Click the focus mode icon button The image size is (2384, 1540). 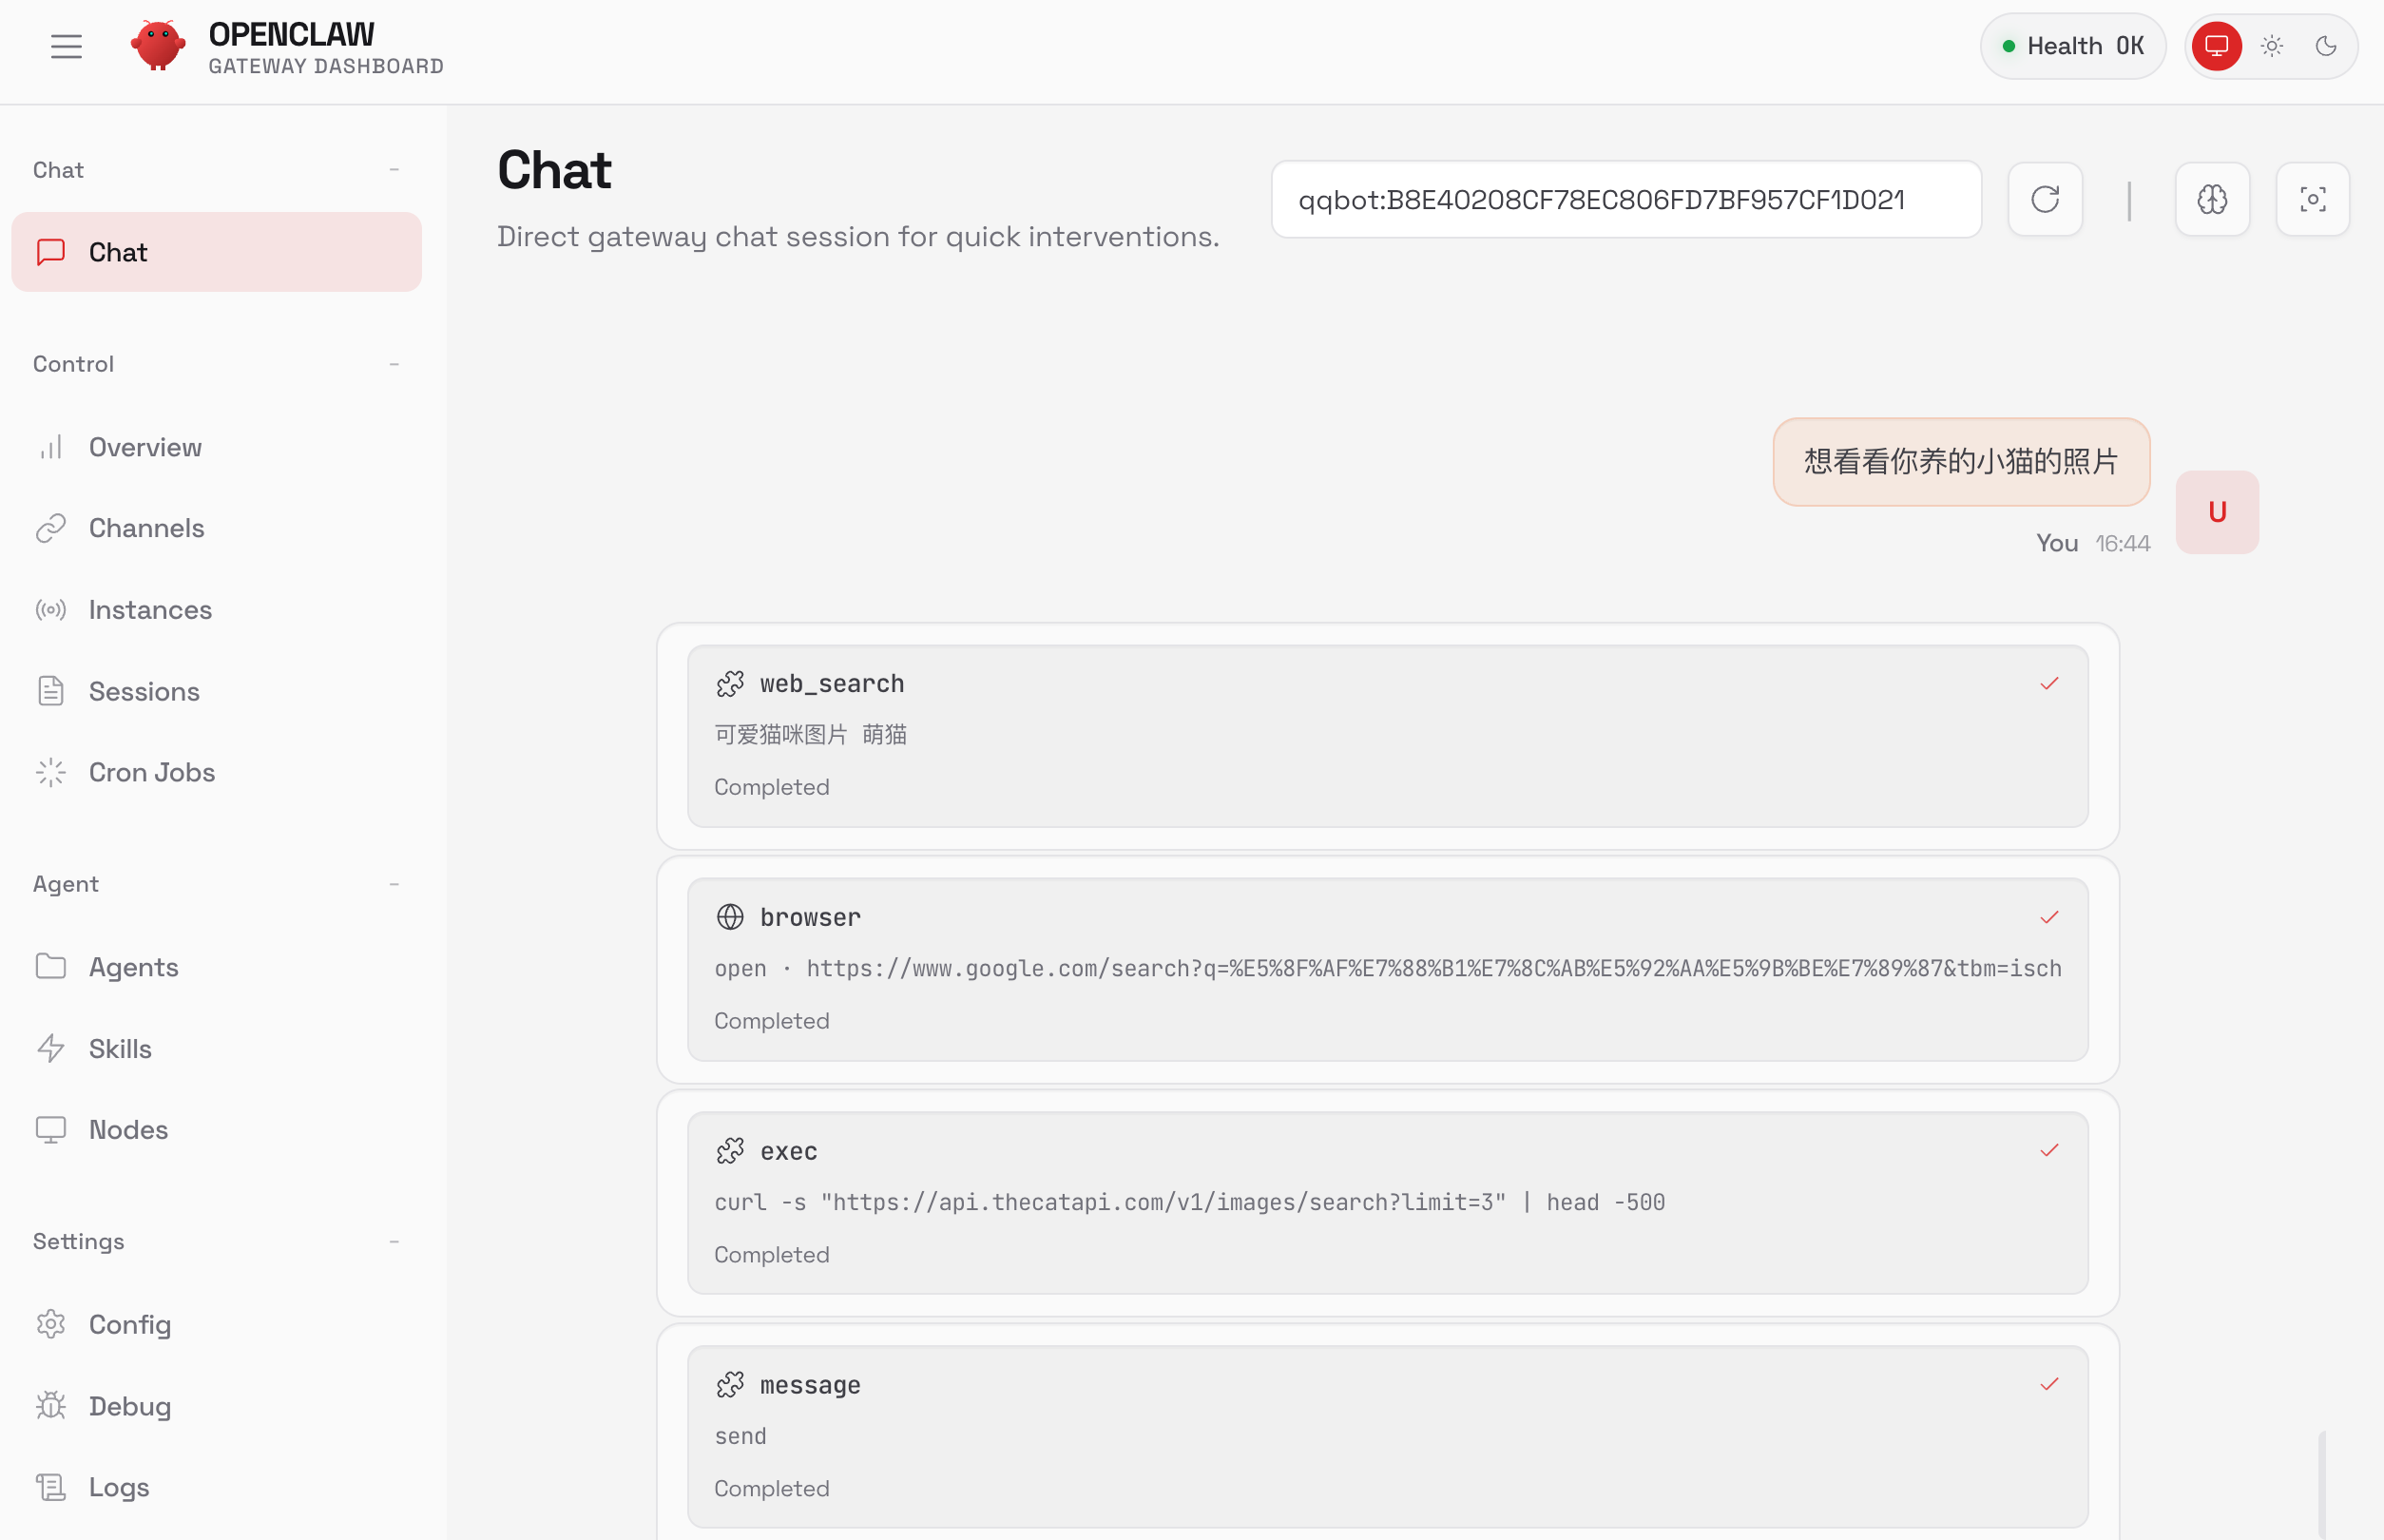click(x=2312, y=199)
